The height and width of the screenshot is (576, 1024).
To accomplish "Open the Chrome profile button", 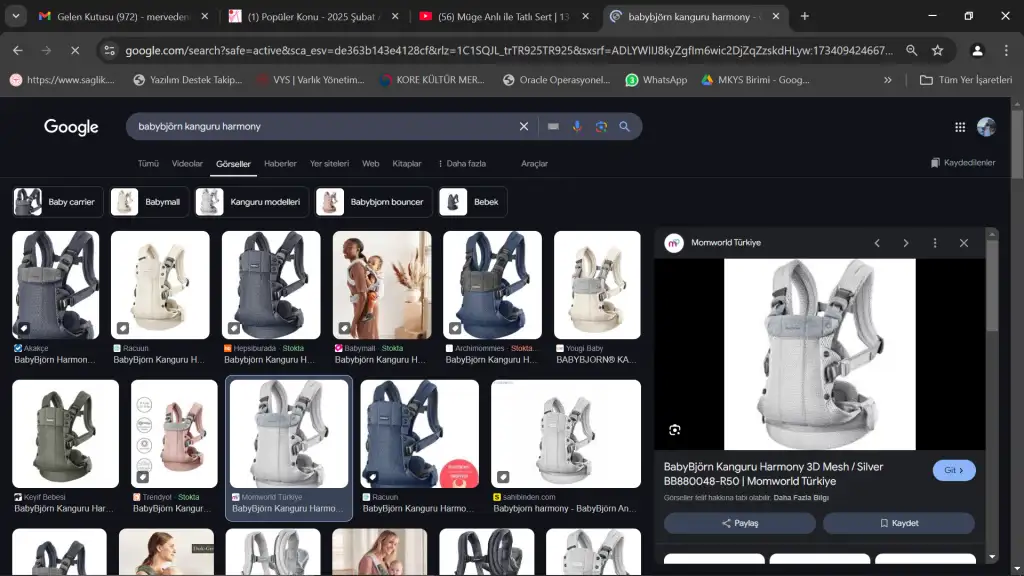I will click(x=977, y=50).
